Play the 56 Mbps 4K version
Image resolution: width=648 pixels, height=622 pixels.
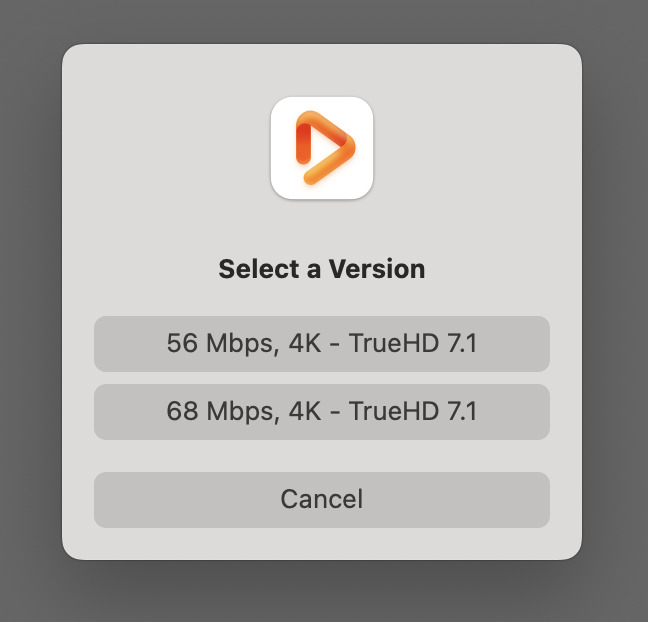[322, 344]
